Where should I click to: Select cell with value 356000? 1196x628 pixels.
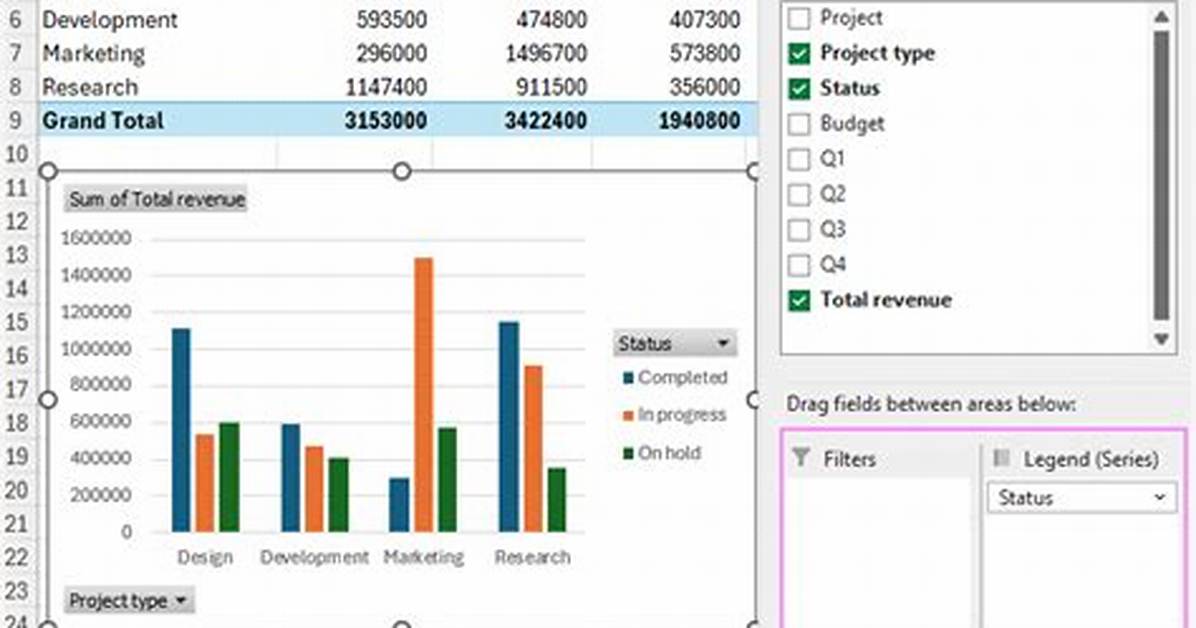coord(705,87)
